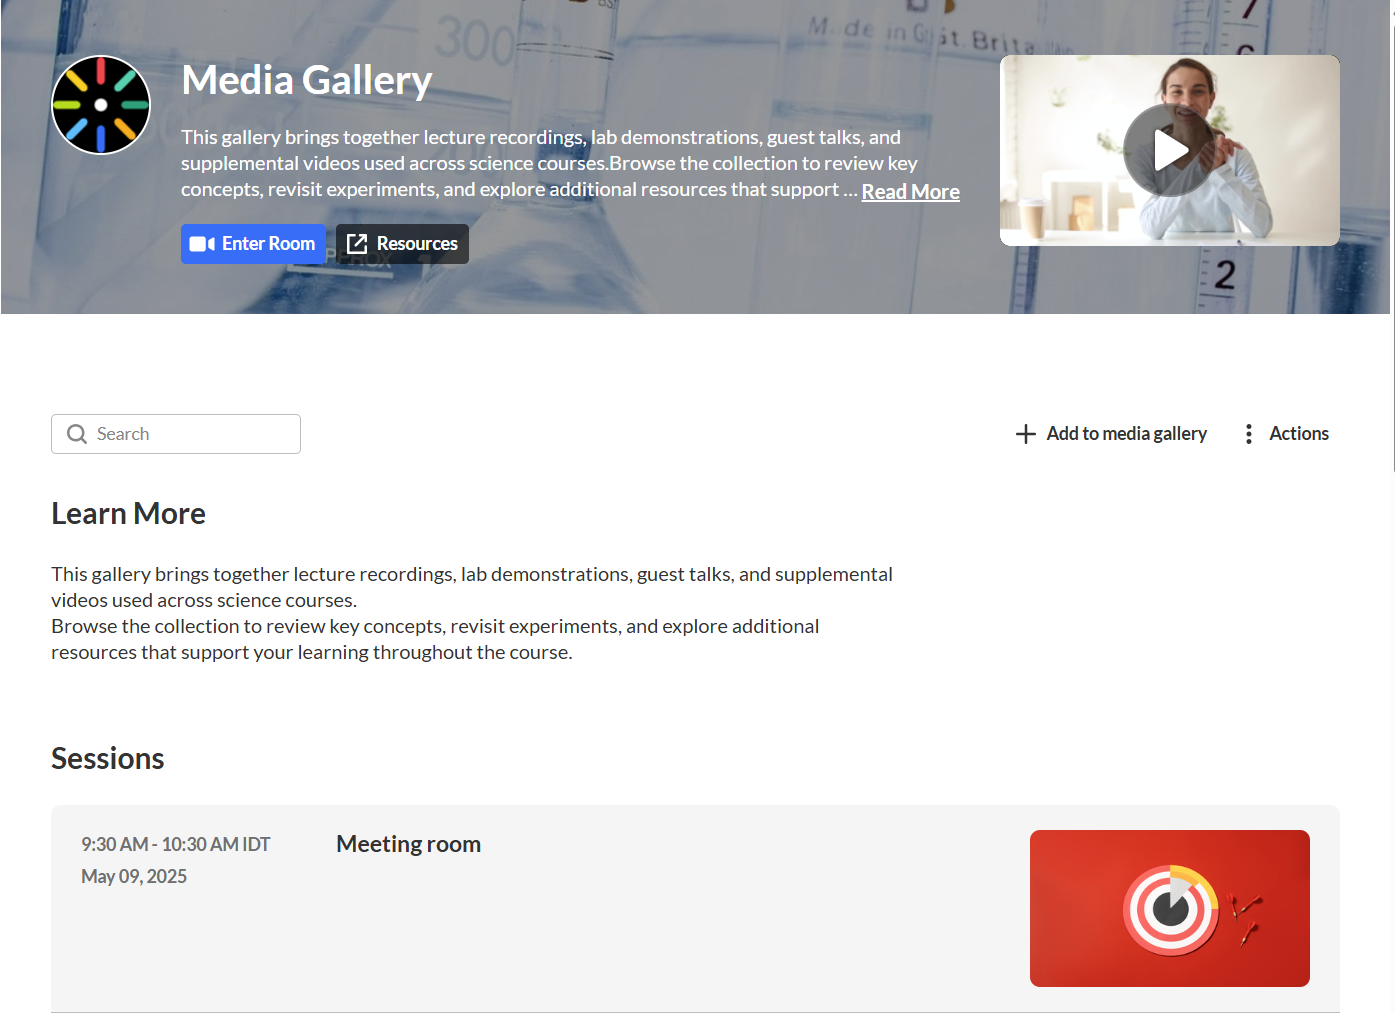Screen dimensions: 1395x1013
Task: Click Add to media gallery
Action: pyautogui.click(x=1111, y=434)
